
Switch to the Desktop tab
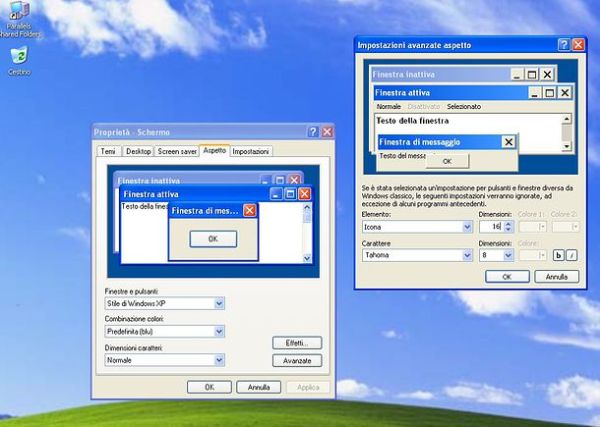click(138, 152)
